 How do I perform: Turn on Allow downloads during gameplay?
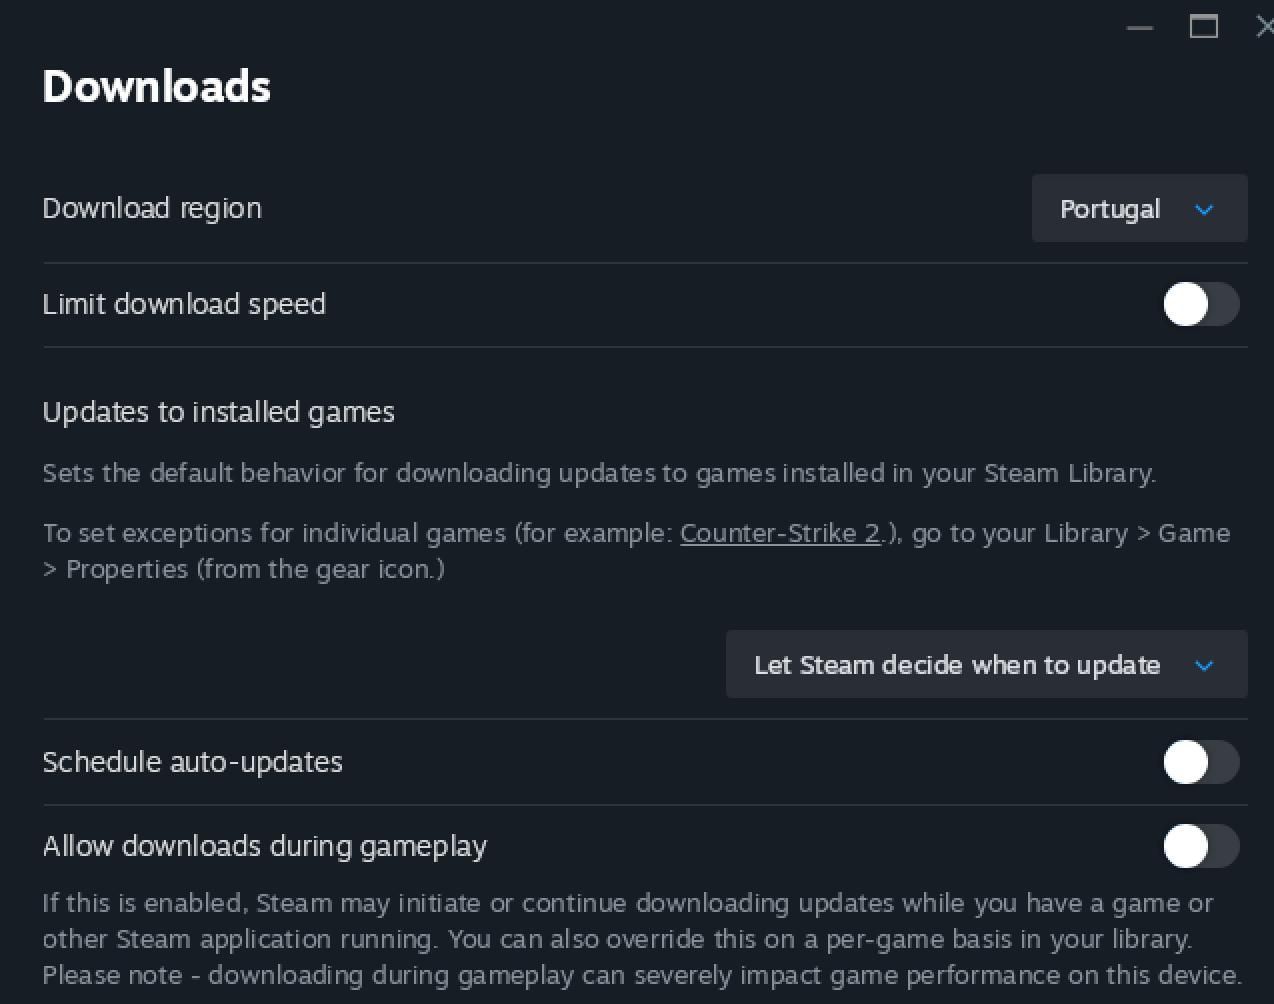(x=1201, y=846)
